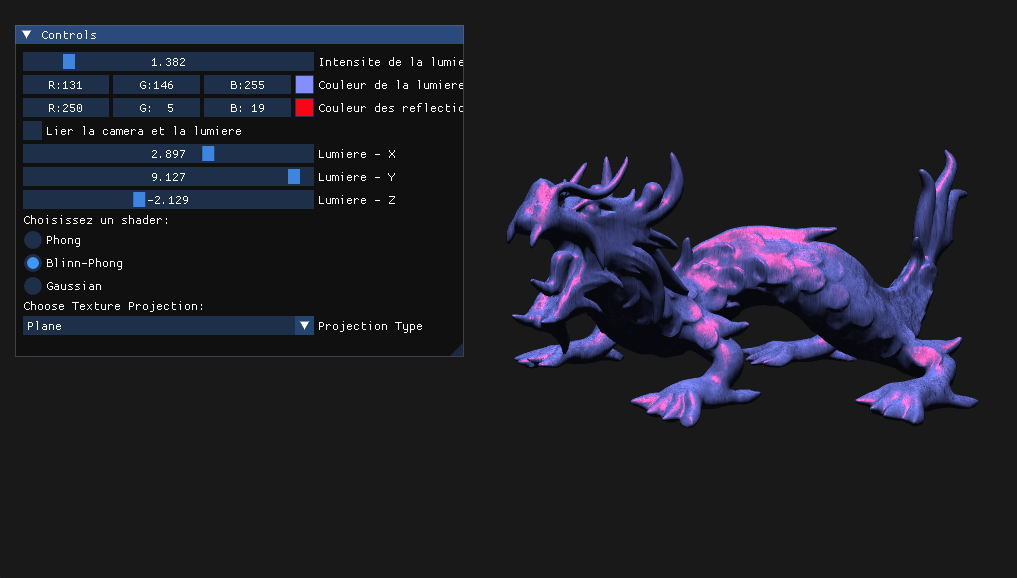Click reflection color G:5 field

point(156,108)
